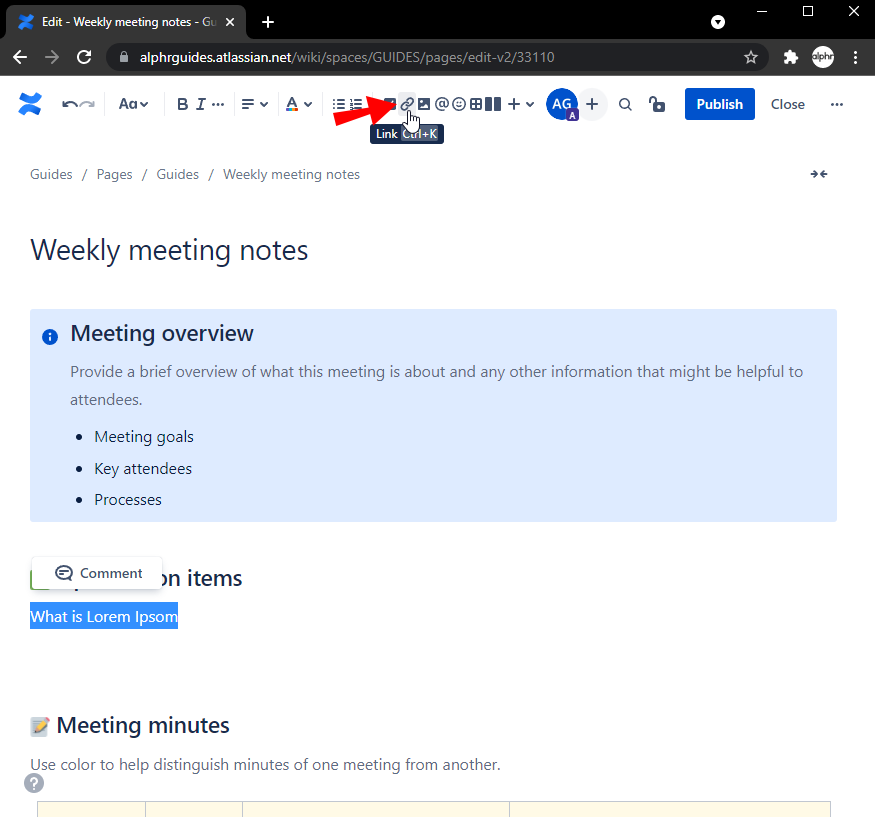Image resolution: width=875 pixels, height=817 pixels.
Task: View site information lock icon
Action: point(124,57)
